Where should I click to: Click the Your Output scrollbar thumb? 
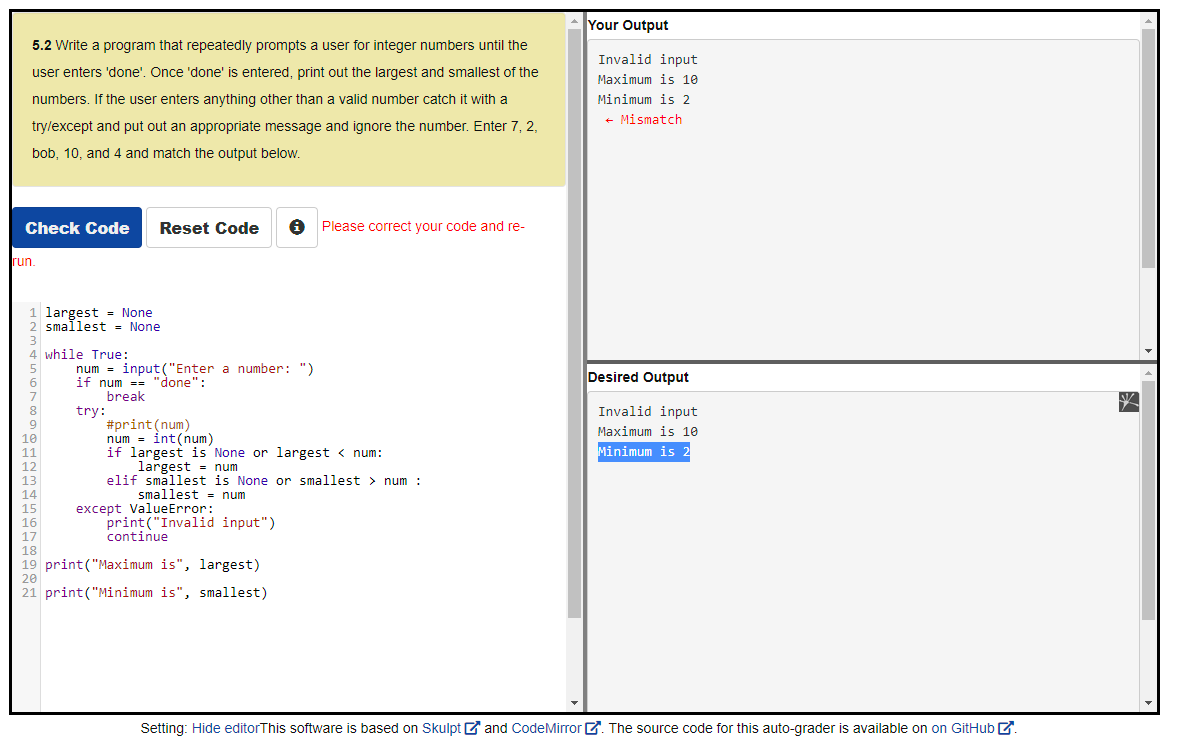(x=1149, y=149)
